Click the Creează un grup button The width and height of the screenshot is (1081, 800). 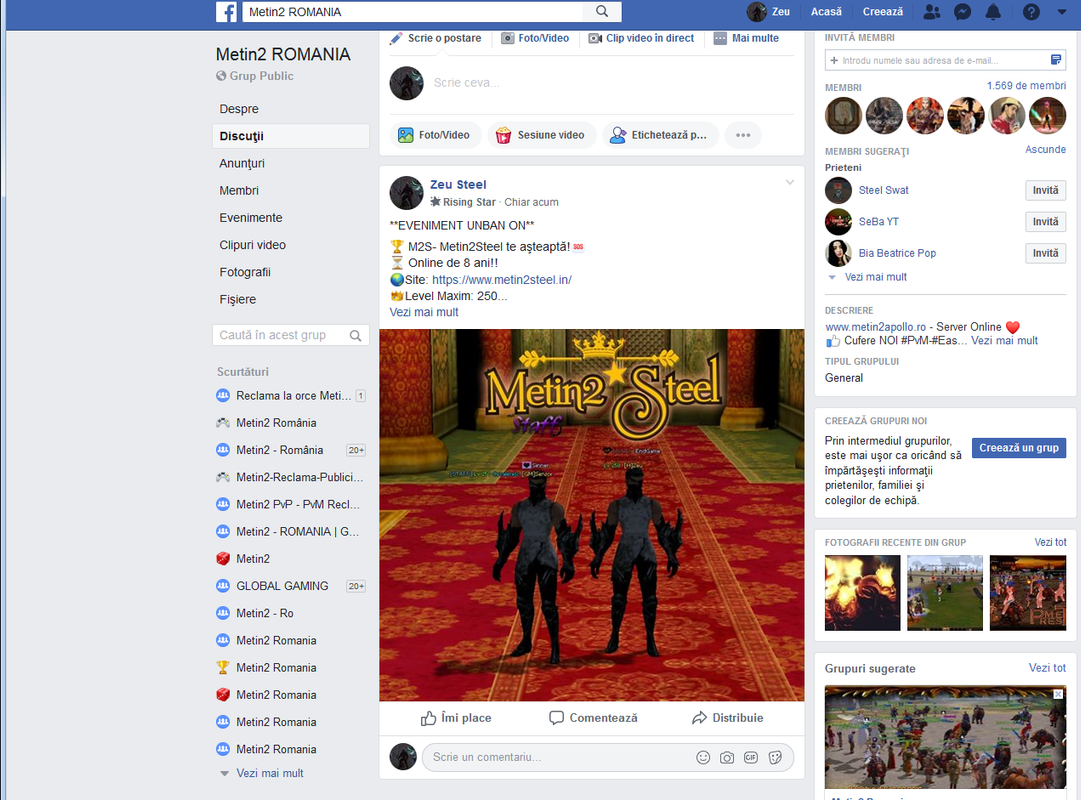click(x=1019, y=448)
